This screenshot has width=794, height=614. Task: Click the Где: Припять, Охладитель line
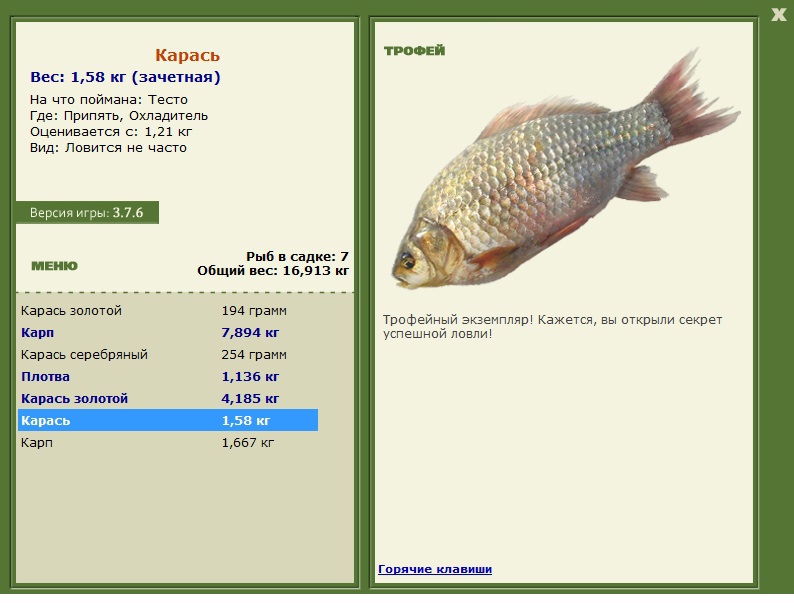pyautogui.click(x=119, y=115)
